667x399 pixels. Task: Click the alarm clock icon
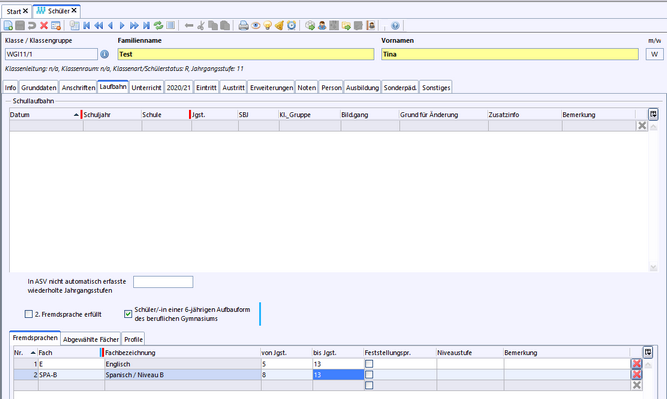click(x=291, y=26)
